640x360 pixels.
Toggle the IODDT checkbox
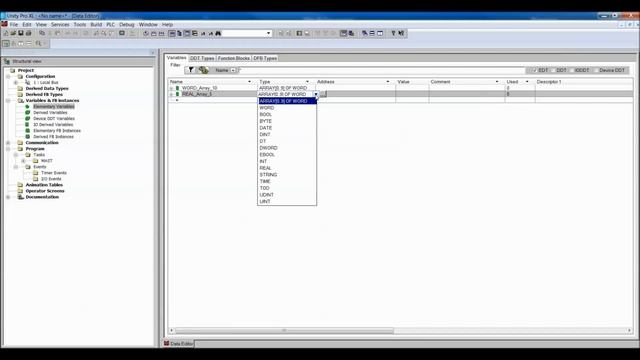571,70
